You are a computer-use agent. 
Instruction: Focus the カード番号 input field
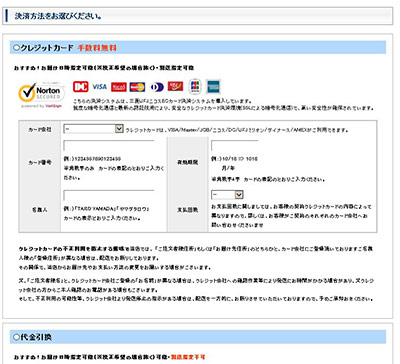point(109,146)
